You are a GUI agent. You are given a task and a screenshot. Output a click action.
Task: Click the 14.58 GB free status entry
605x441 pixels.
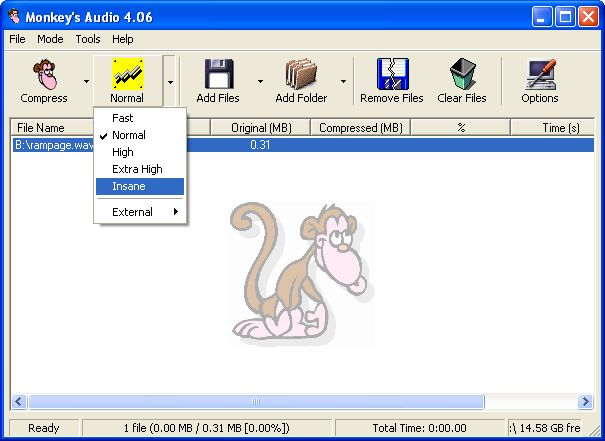(x=545, y=428)
